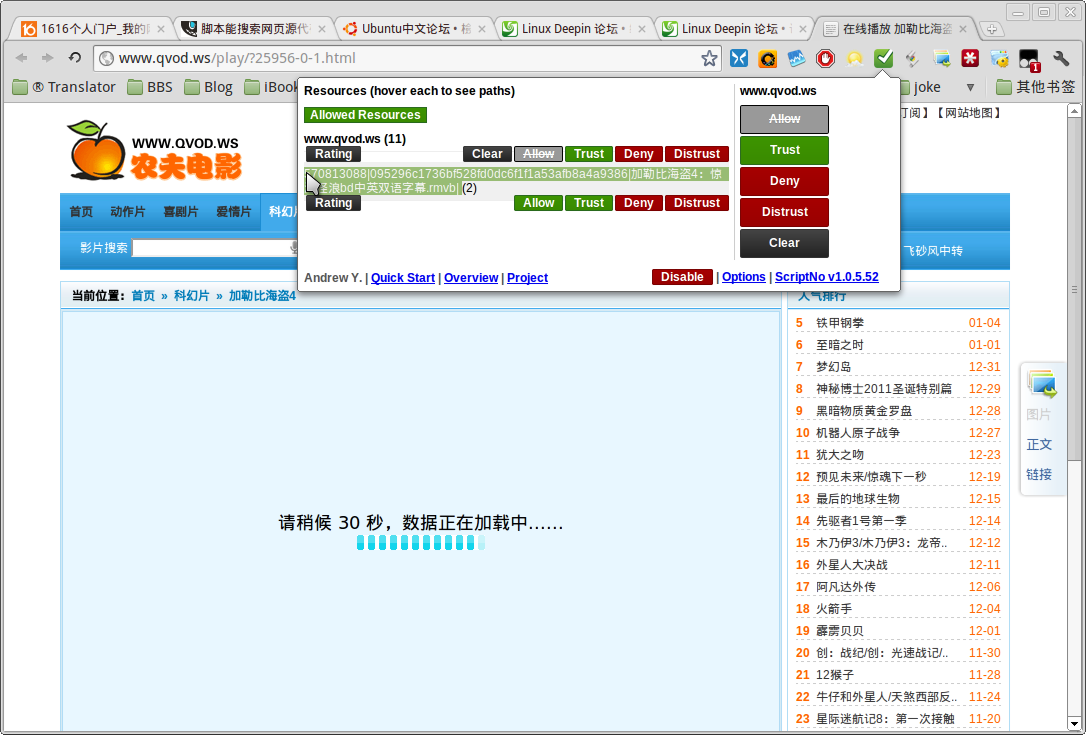
Task: Click the Allowed Resources green label
Action: (365, 115)
